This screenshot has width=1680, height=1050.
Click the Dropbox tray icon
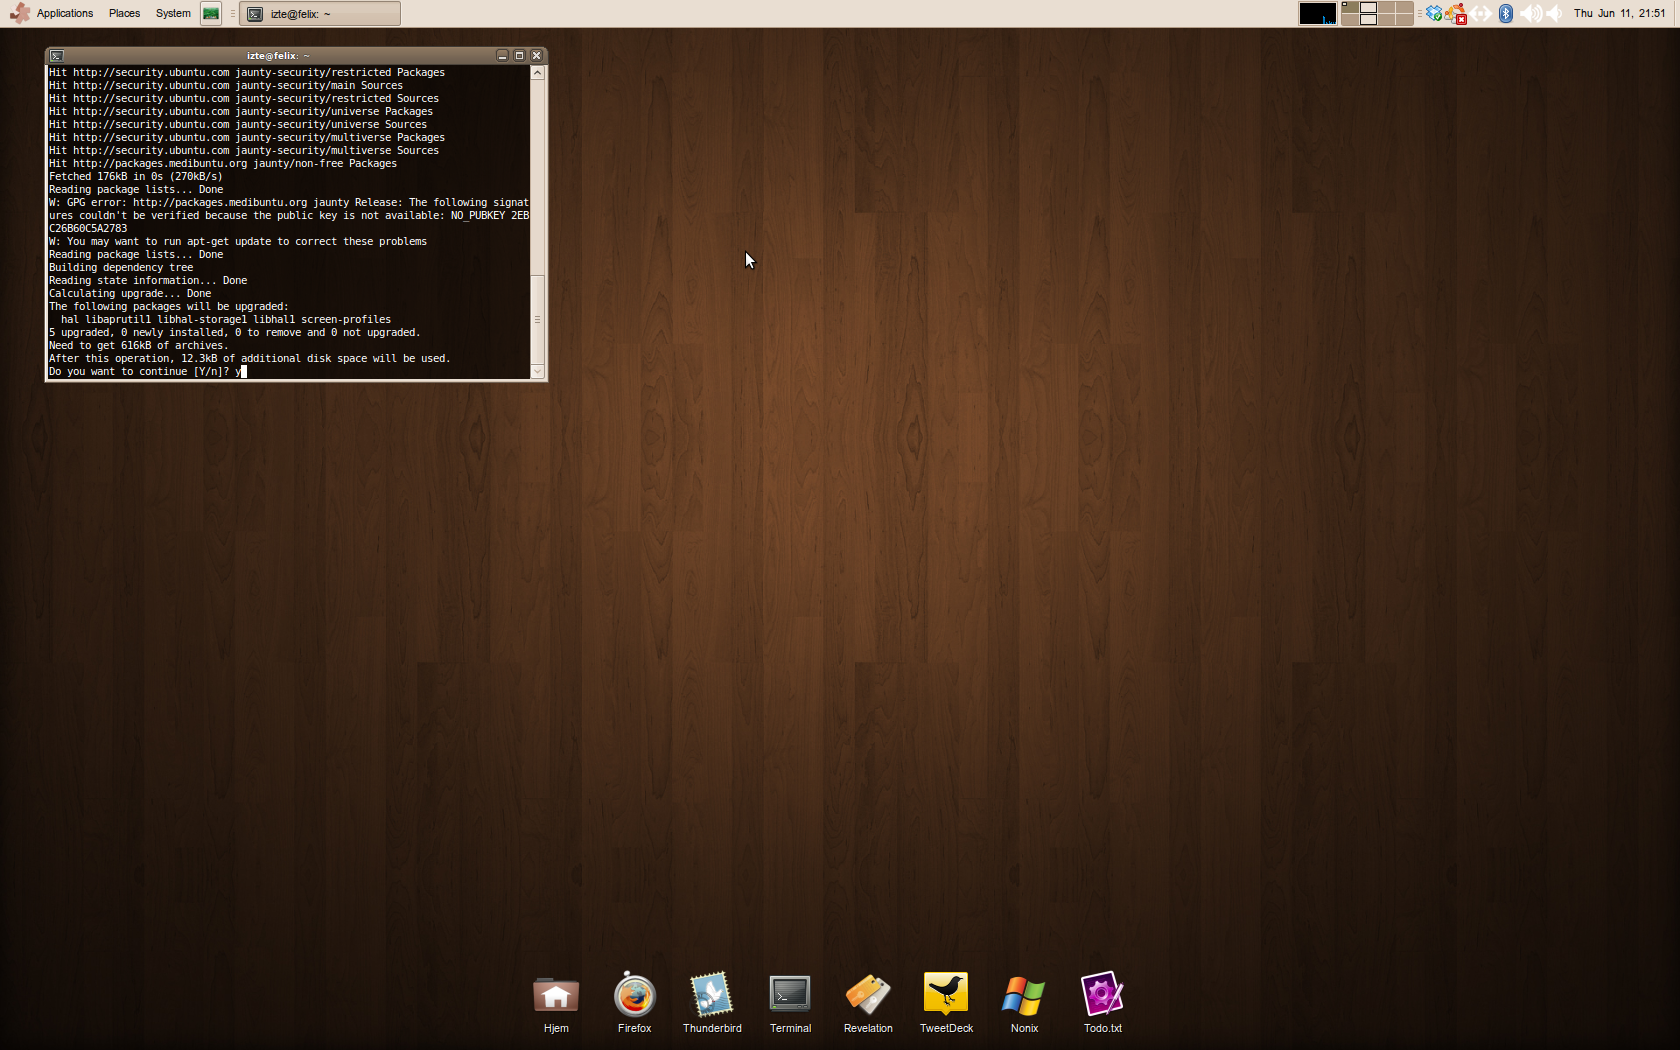click(1434, 13)
